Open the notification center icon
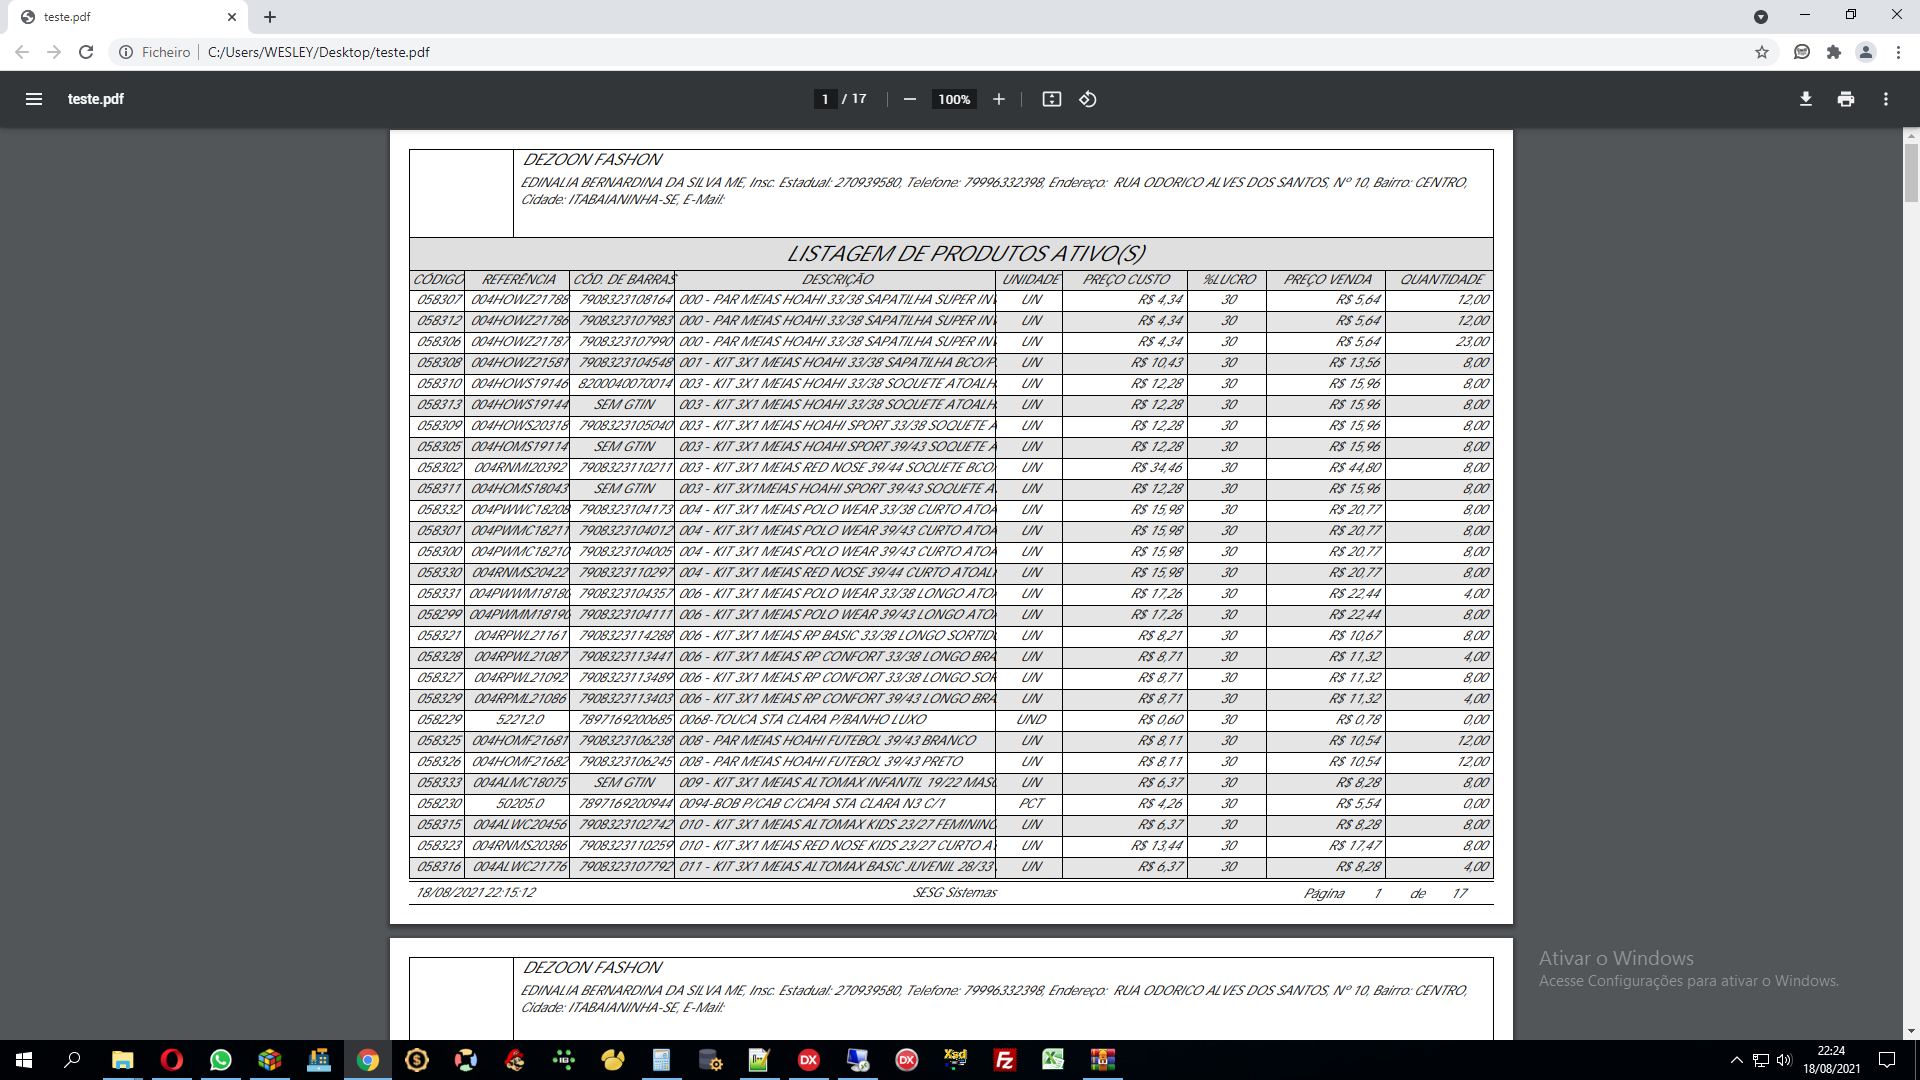This screenshot has height=1080, width=1920. click(x=1887, y=1060)
